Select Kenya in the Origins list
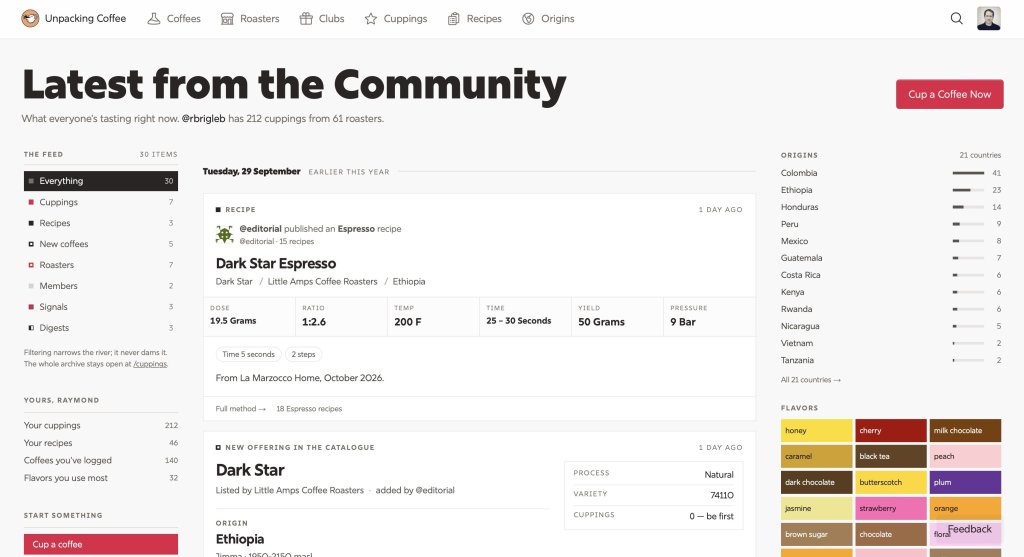The image size is (1024, 557). click(x=891, y=292)
